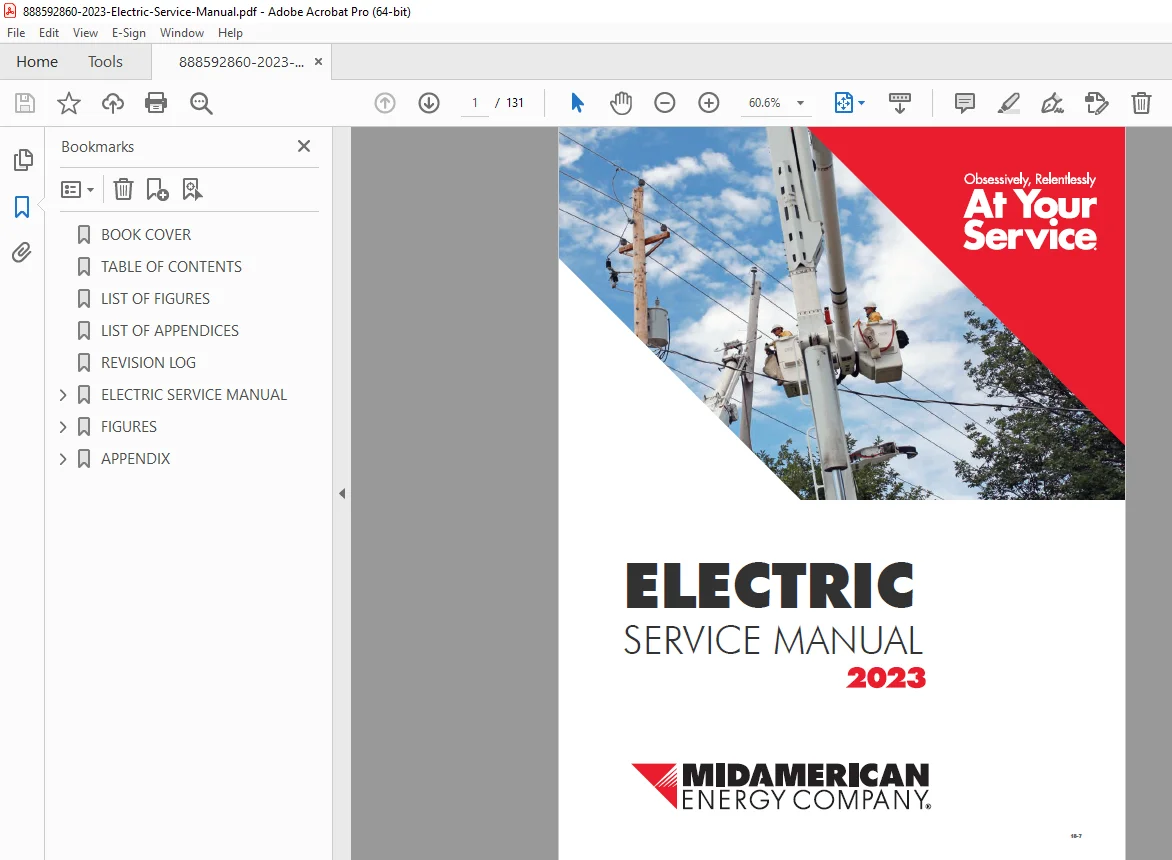The height and width of the screenshot is (860, 1172).
Task: Open the Sign document tool
Action: coord(1052,103)
